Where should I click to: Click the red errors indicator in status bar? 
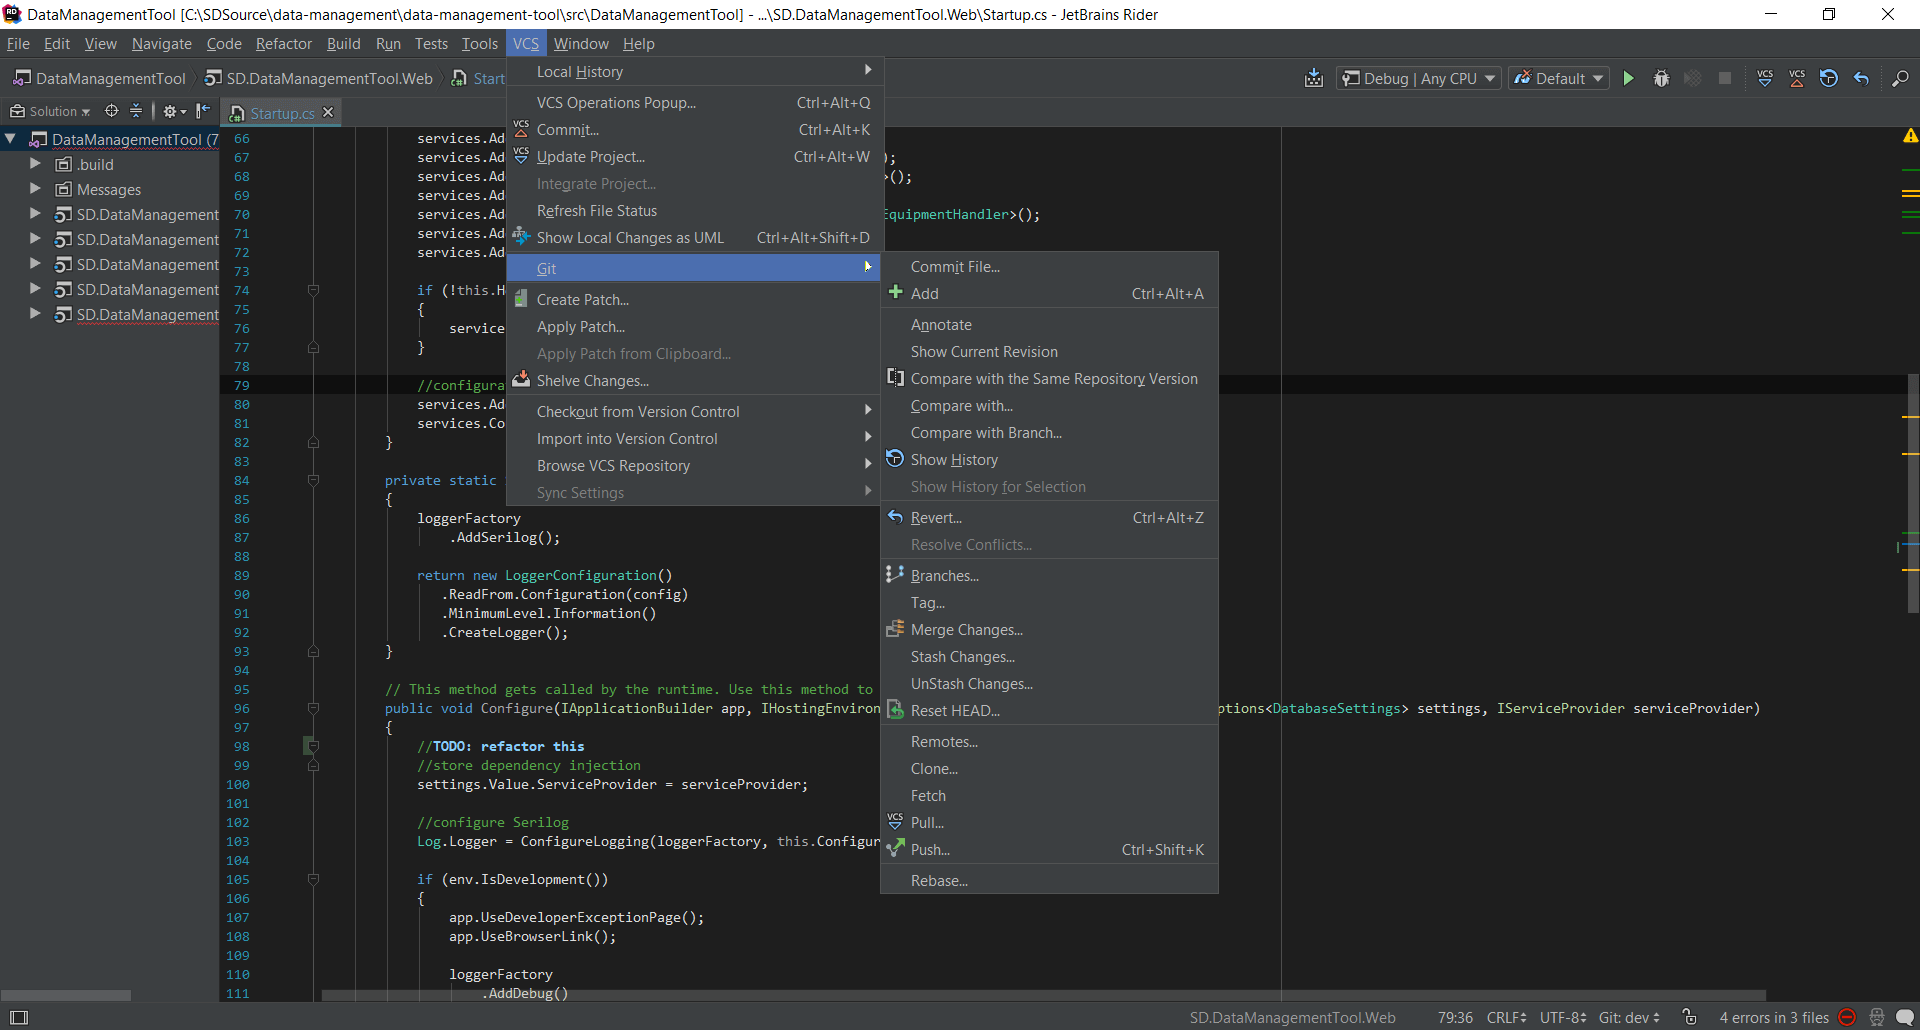tap(1847, 1017)
